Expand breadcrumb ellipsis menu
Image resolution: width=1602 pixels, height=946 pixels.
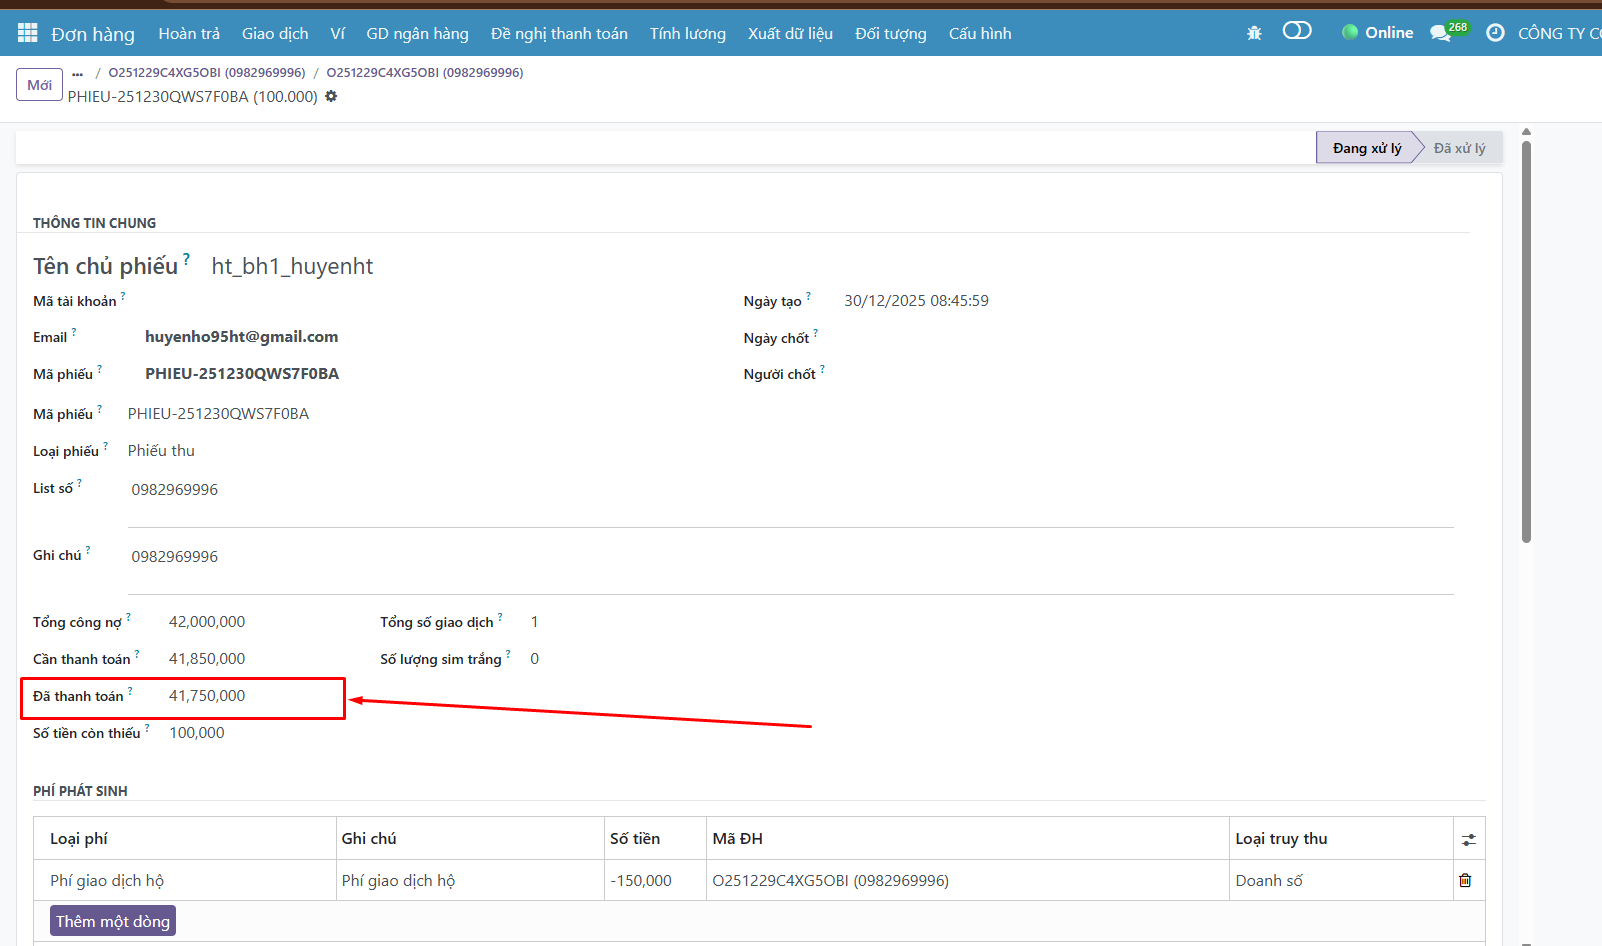pyautogui.click(x=78, y=73)
